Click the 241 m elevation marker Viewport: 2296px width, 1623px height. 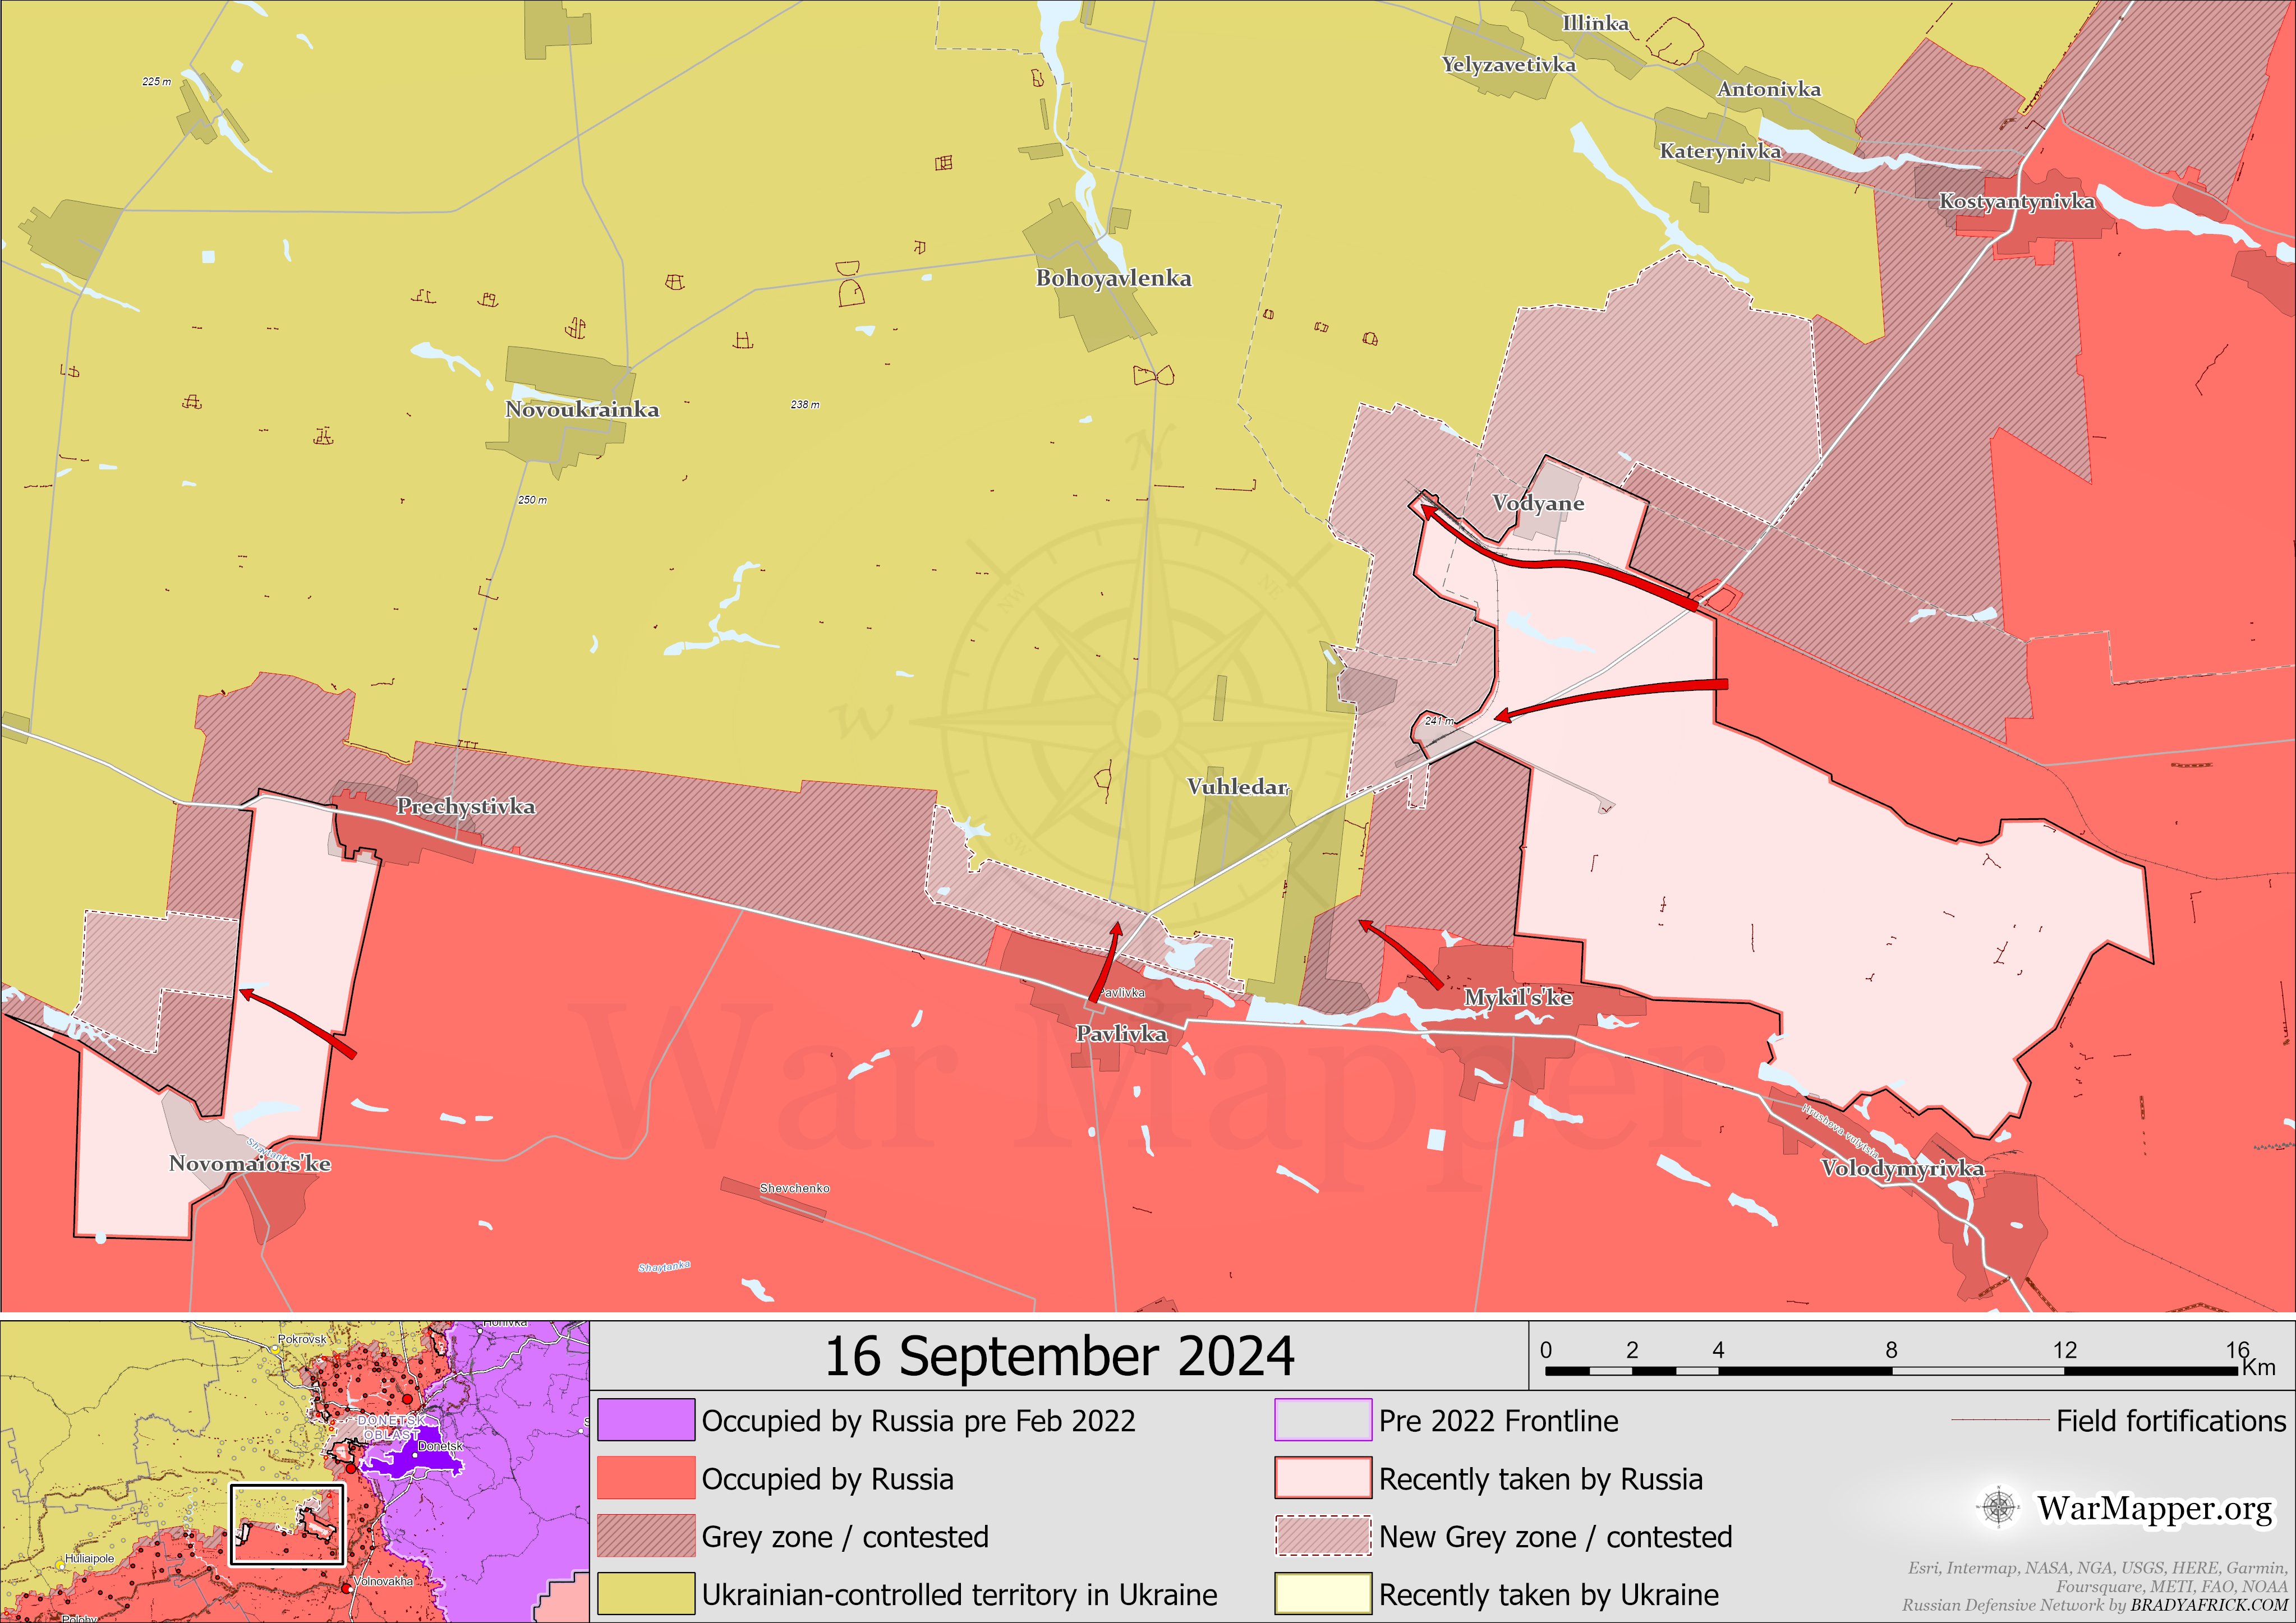pyautogui.click(x=1439, y=720)
